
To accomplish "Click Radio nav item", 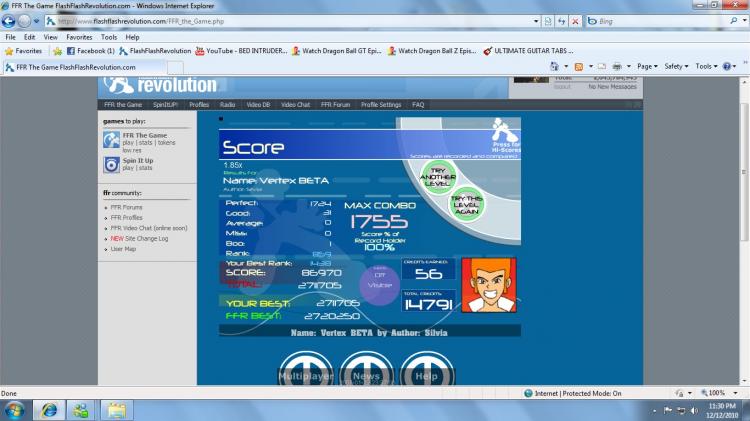I will [x=228, y=105].
